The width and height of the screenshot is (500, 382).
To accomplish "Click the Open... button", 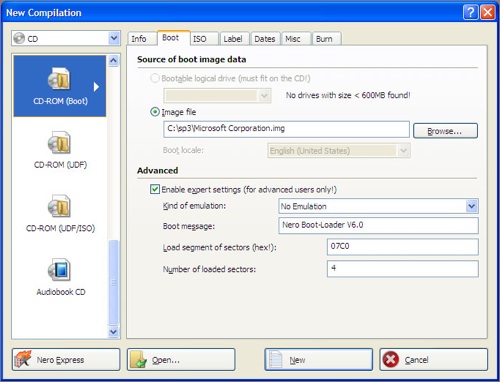I will (181, 360).
